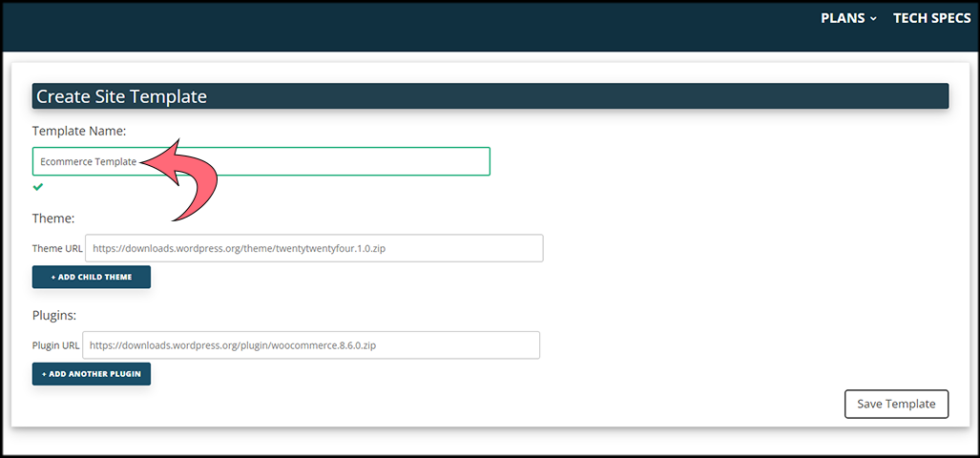Save the template with Save Template
Viewport: 980px width, 458px height.
[896, 404]
